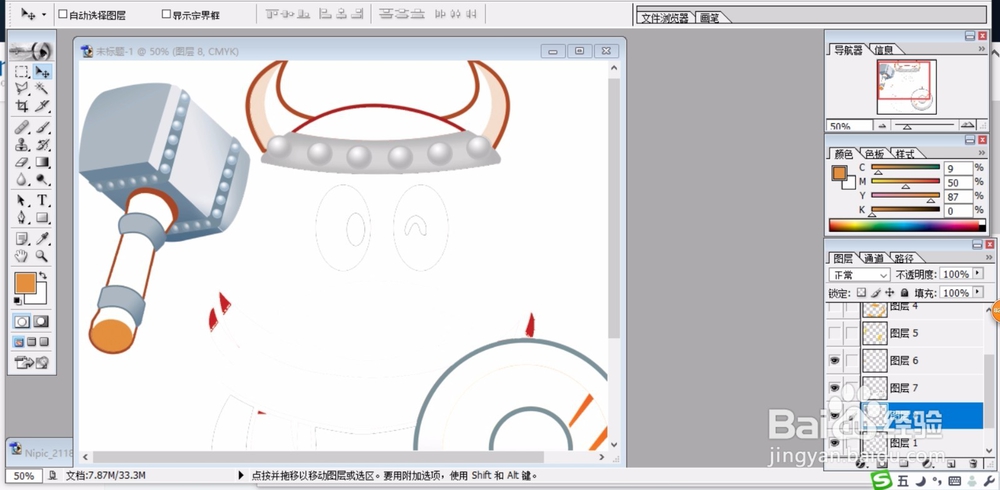Select the Clone Stamp tool

click(22, 145)
